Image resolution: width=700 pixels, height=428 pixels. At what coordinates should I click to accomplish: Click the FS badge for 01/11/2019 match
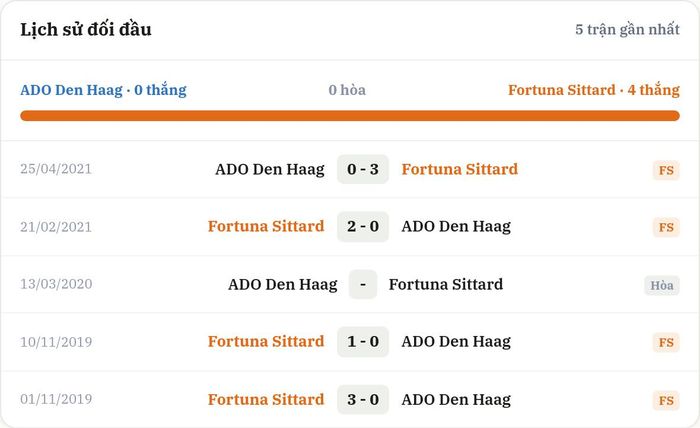pos(666,400)
